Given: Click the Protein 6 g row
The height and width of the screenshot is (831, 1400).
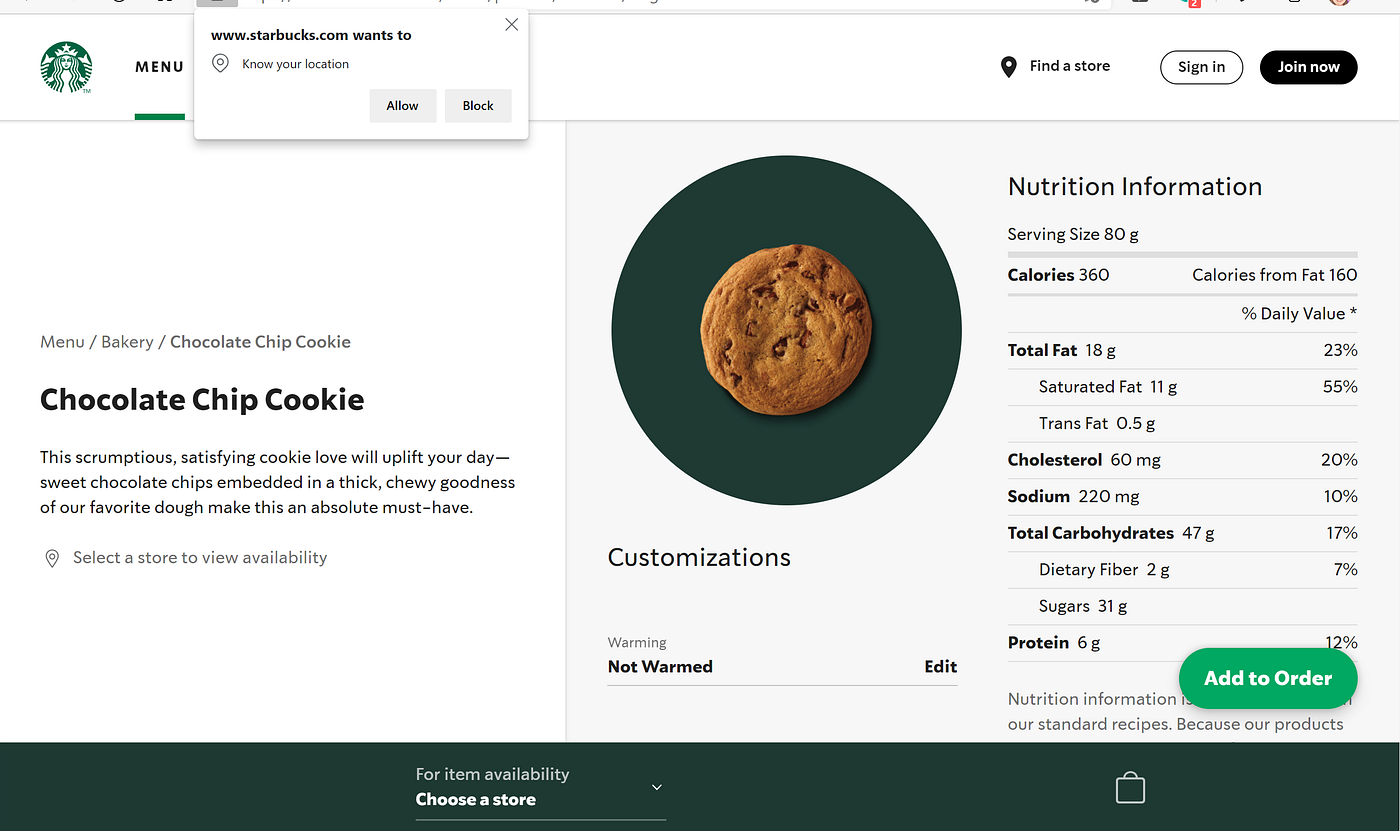Looking at the screenshot, I should click(1183, 642).
